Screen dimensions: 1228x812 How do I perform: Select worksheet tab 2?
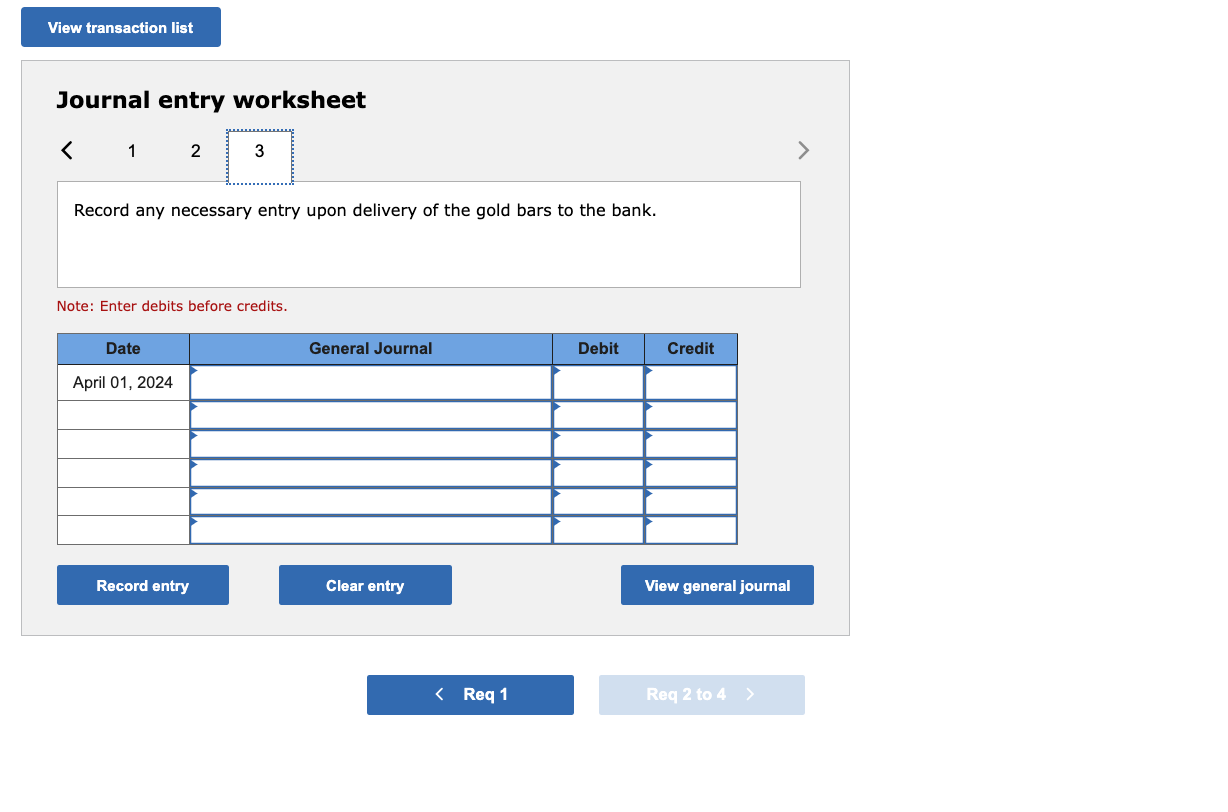195,150
